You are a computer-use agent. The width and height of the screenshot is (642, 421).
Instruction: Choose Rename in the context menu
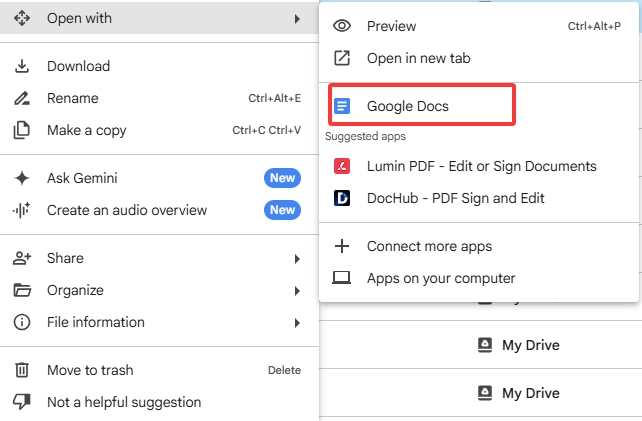(159, 98)
